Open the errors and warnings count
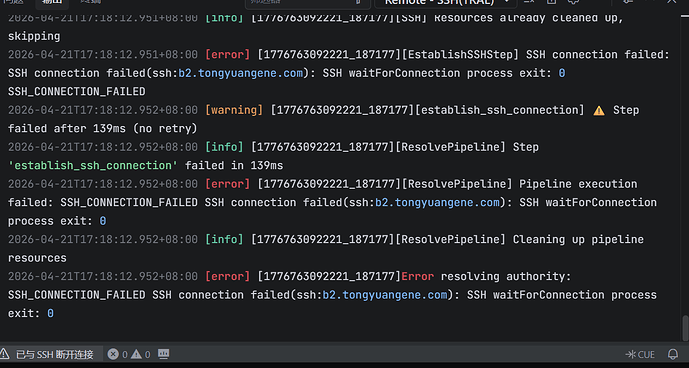The image size is (689, 368). coord(129,354)
